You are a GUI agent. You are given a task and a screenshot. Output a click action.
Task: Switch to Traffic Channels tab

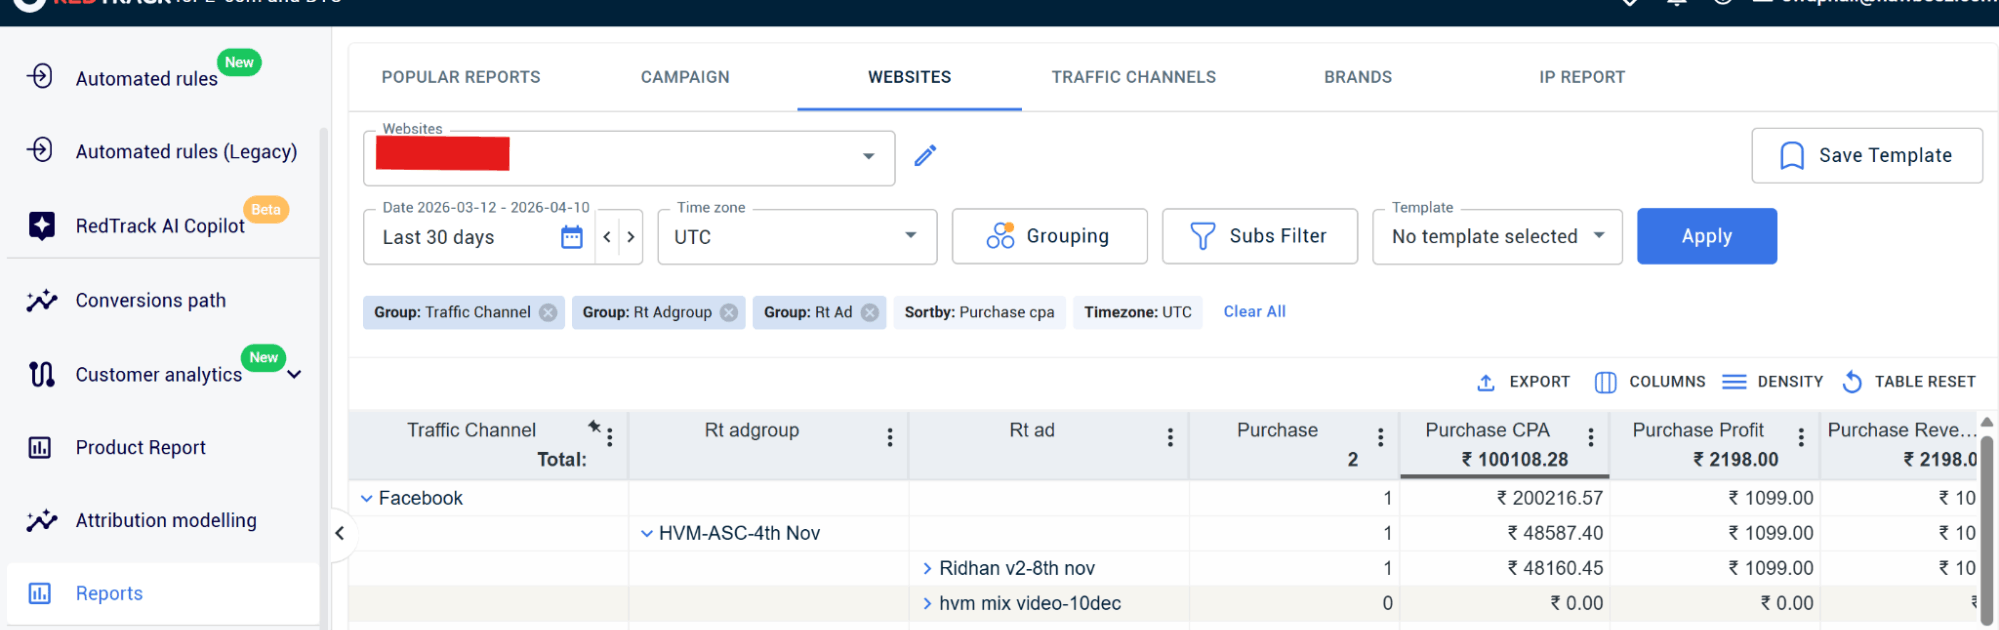click(x=1133, y=77)
